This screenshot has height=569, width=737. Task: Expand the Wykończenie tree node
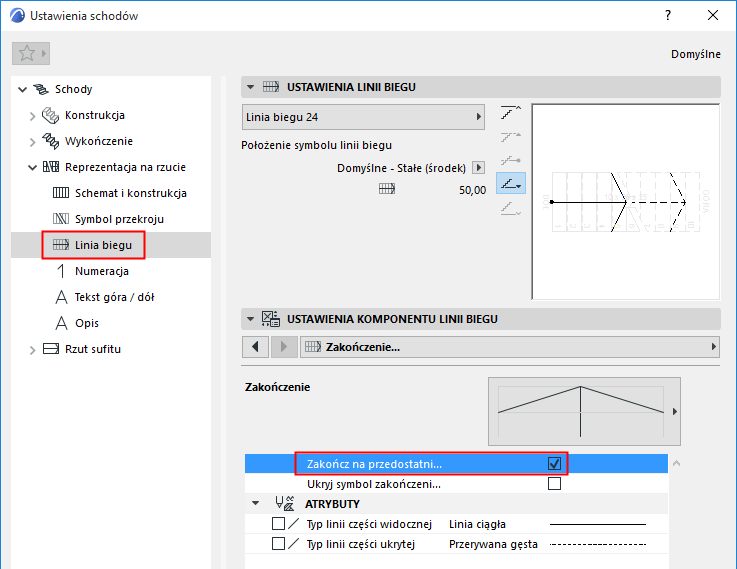(32, 141)
